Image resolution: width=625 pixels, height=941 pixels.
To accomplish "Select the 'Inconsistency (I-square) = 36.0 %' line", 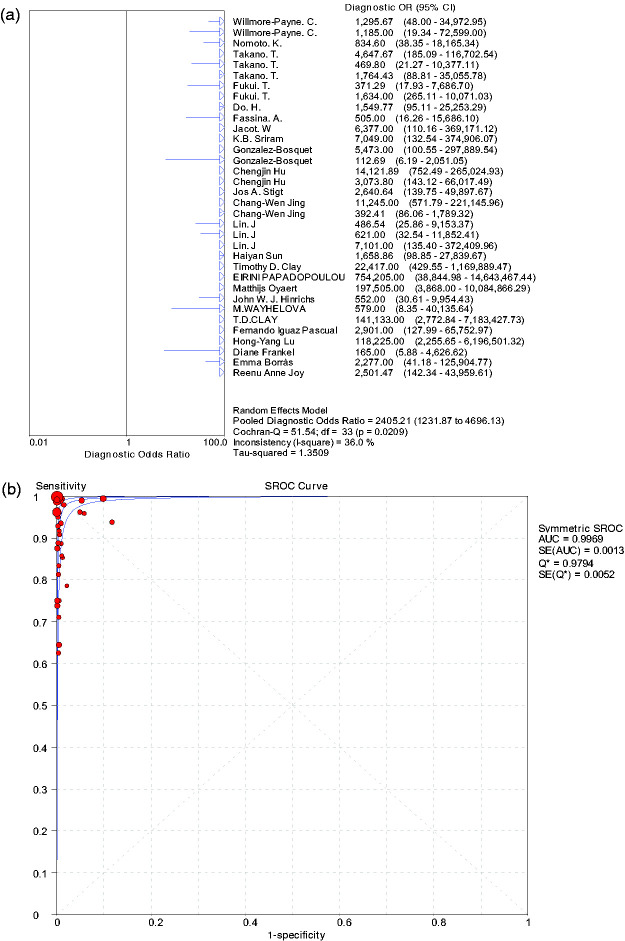I will (x=303, y=443).
